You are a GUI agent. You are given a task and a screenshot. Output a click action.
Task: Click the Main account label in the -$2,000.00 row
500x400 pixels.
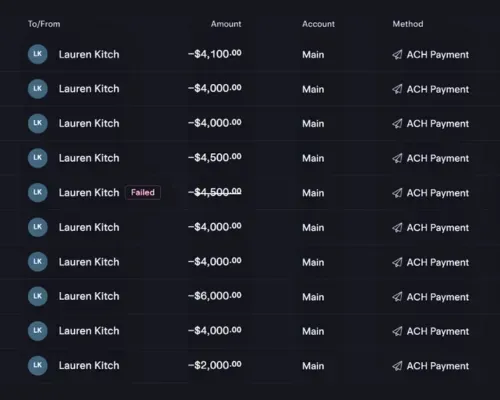[313, 366]
